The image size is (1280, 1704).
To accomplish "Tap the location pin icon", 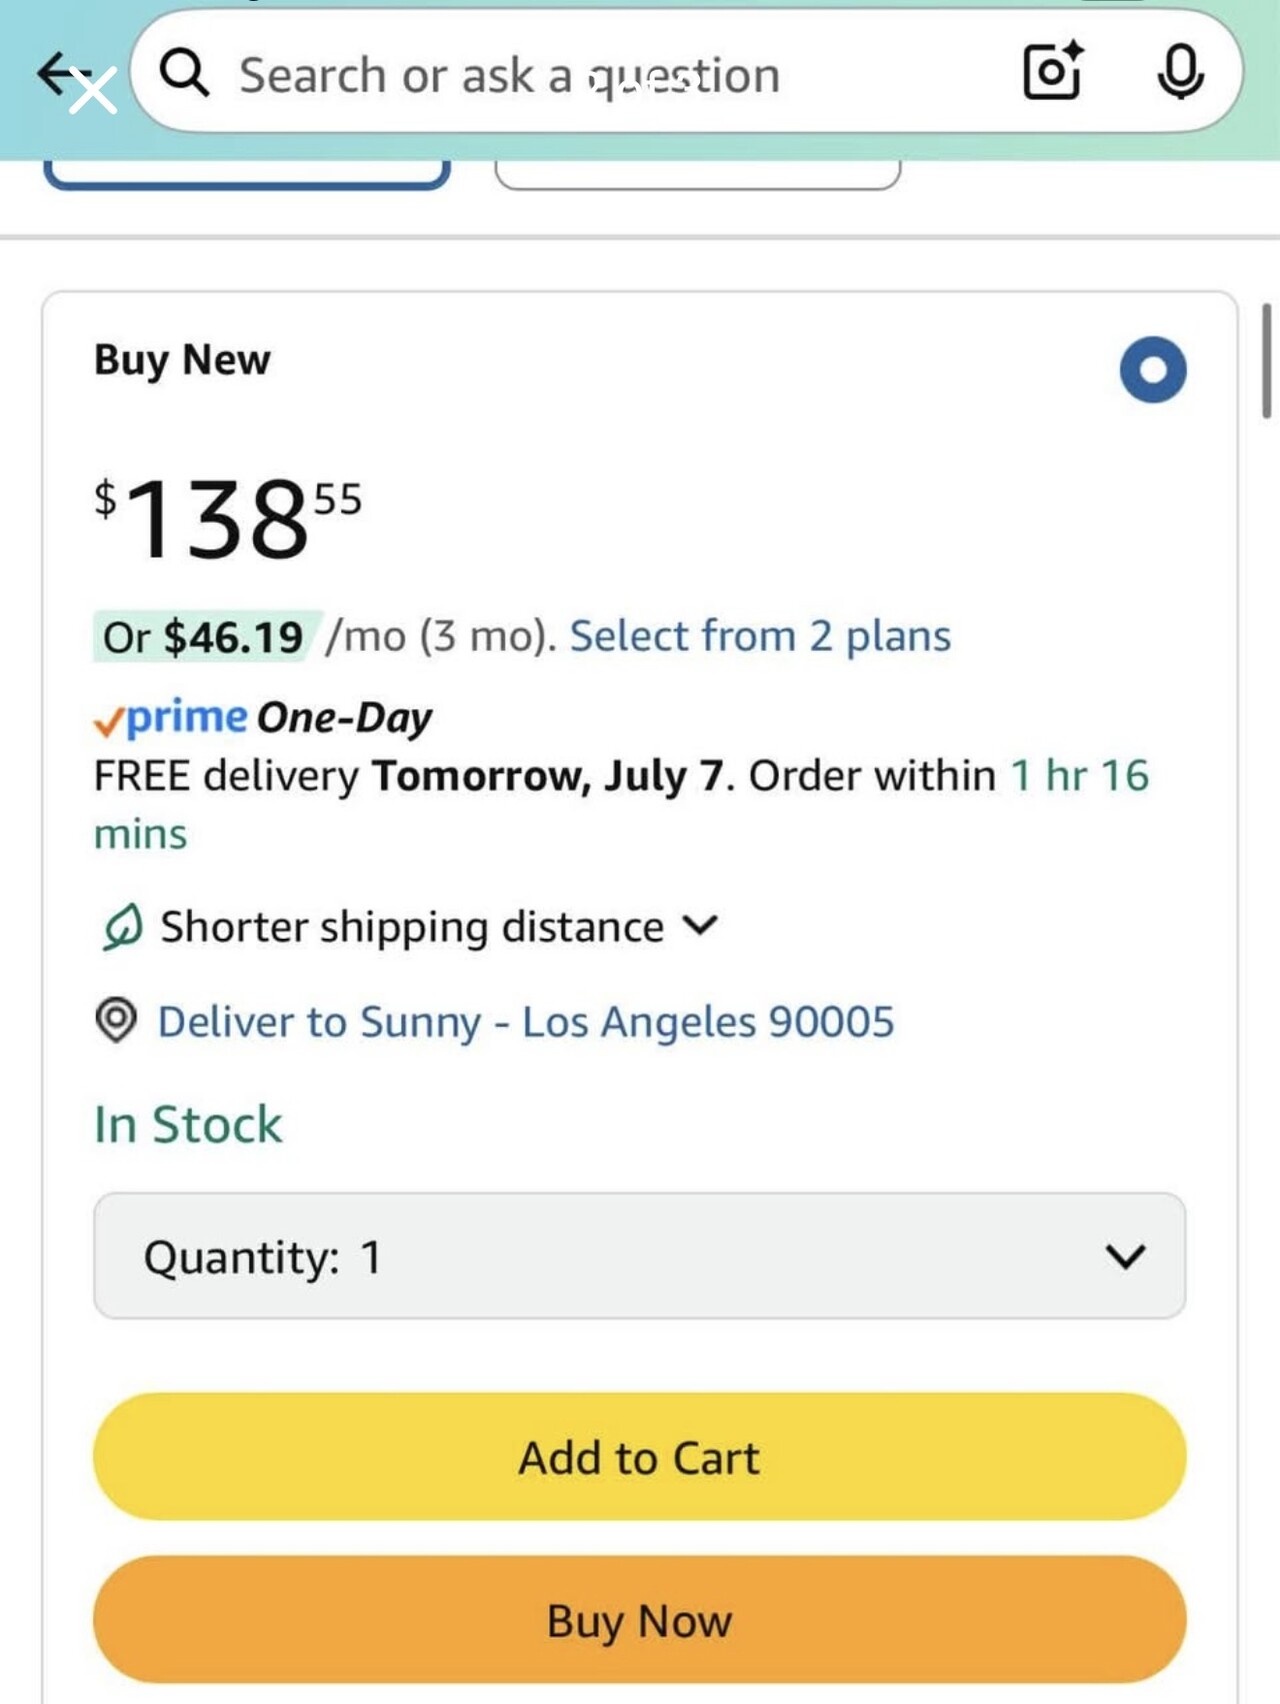I will pyautogui.click(x=116, y=1021).
